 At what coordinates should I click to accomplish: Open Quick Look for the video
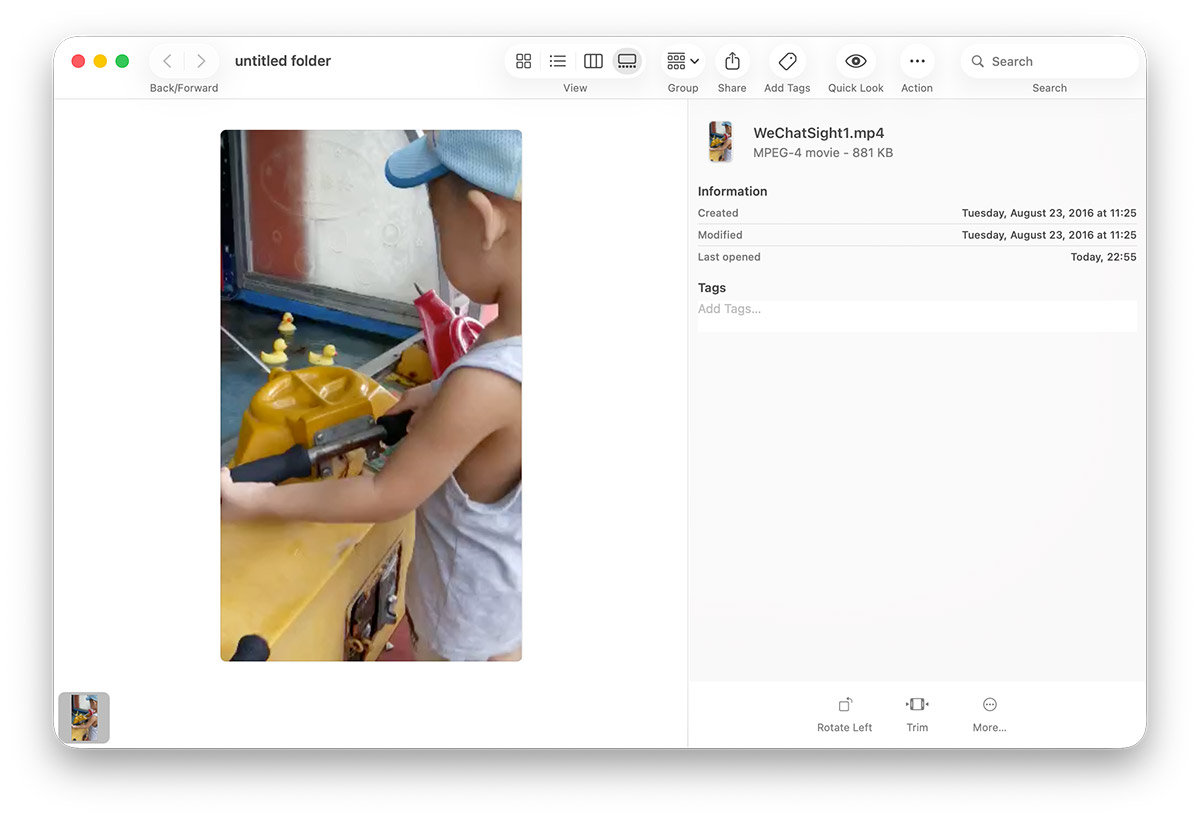pos(855,61)
